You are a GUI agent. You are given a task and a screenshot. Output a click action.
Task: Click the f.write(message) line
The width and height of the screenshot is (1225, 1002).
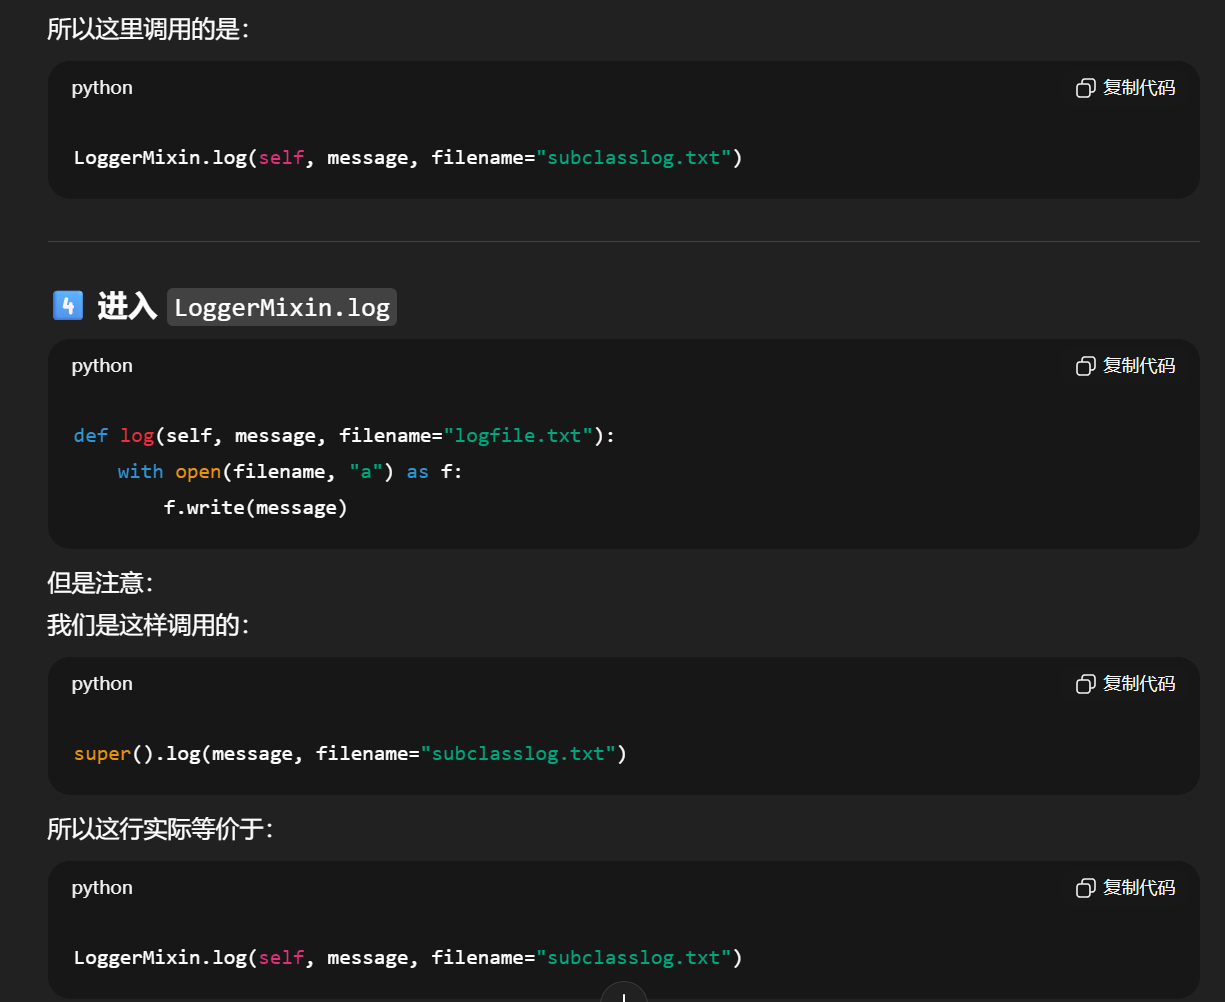[255, 508]
